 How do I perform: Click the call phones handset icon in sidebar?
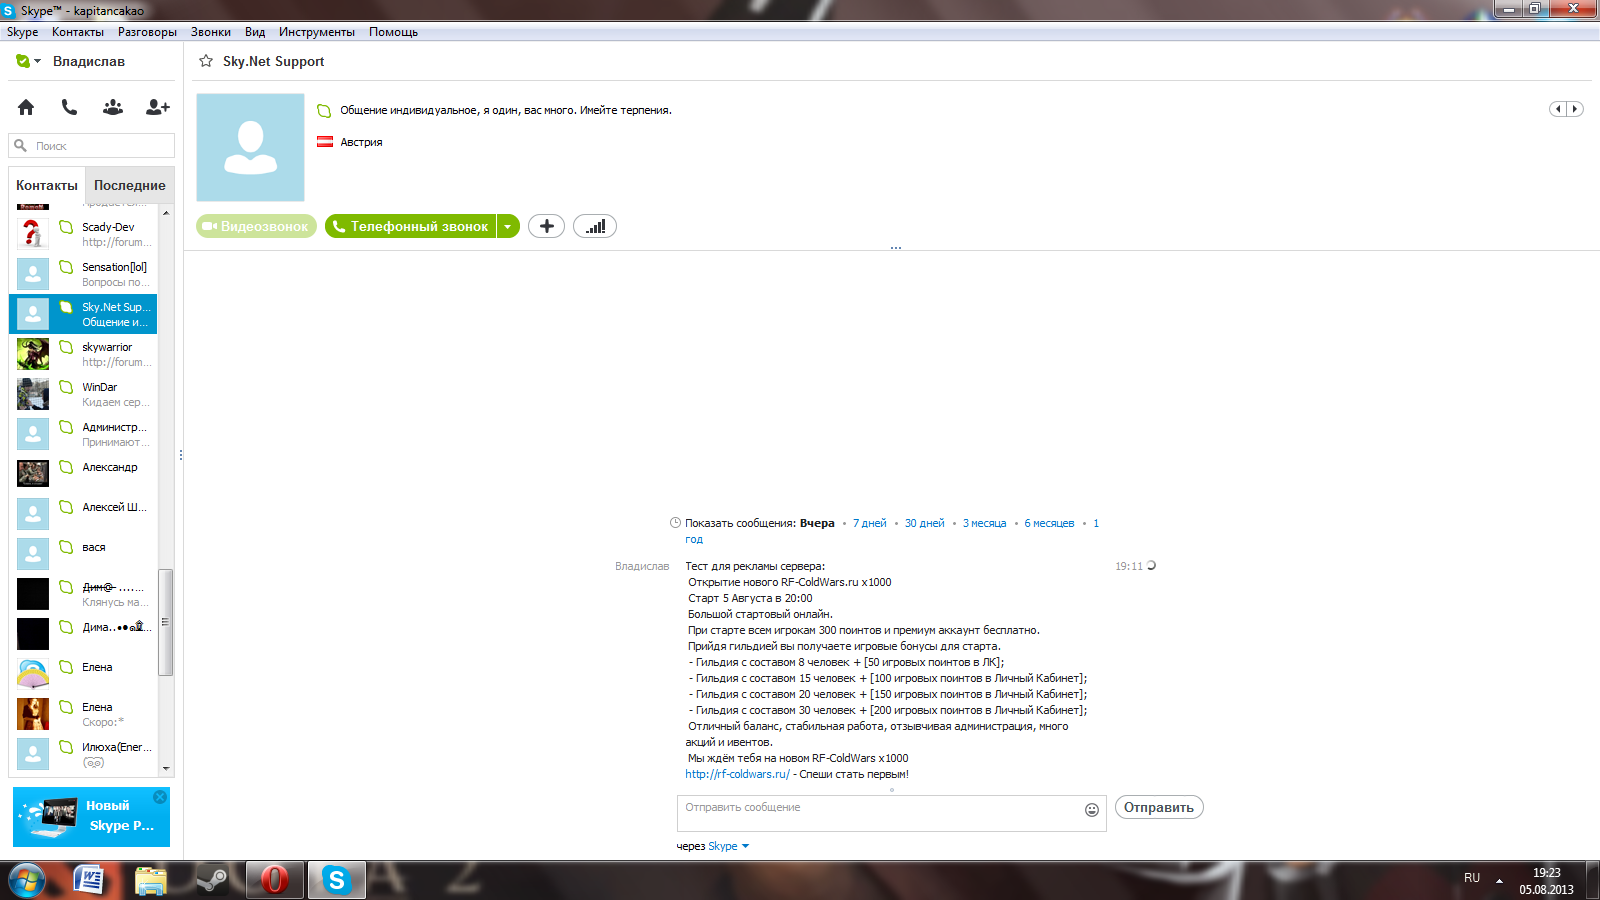pos(69,107)
